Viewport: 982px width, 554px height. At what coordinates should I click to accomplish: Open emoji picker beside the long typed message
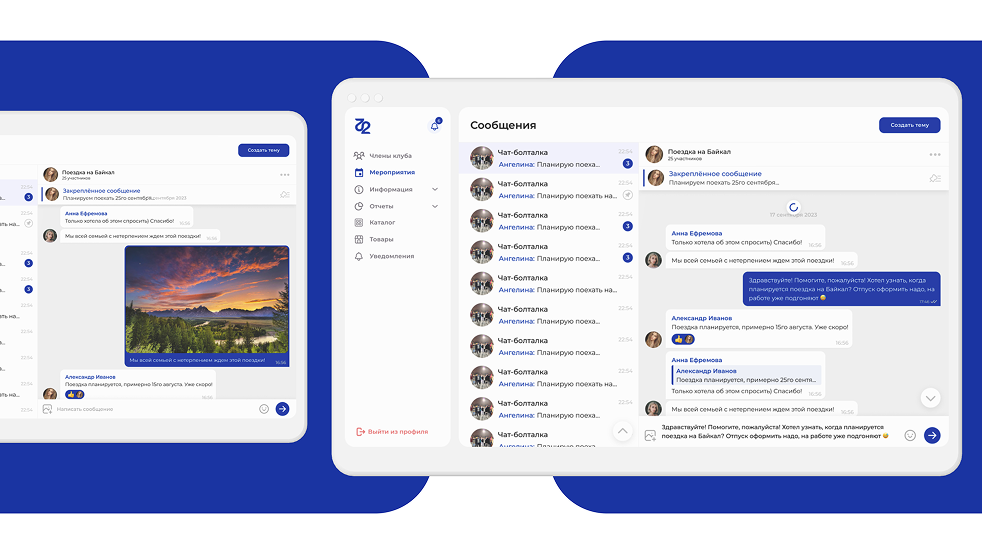(x=910, y=435)
